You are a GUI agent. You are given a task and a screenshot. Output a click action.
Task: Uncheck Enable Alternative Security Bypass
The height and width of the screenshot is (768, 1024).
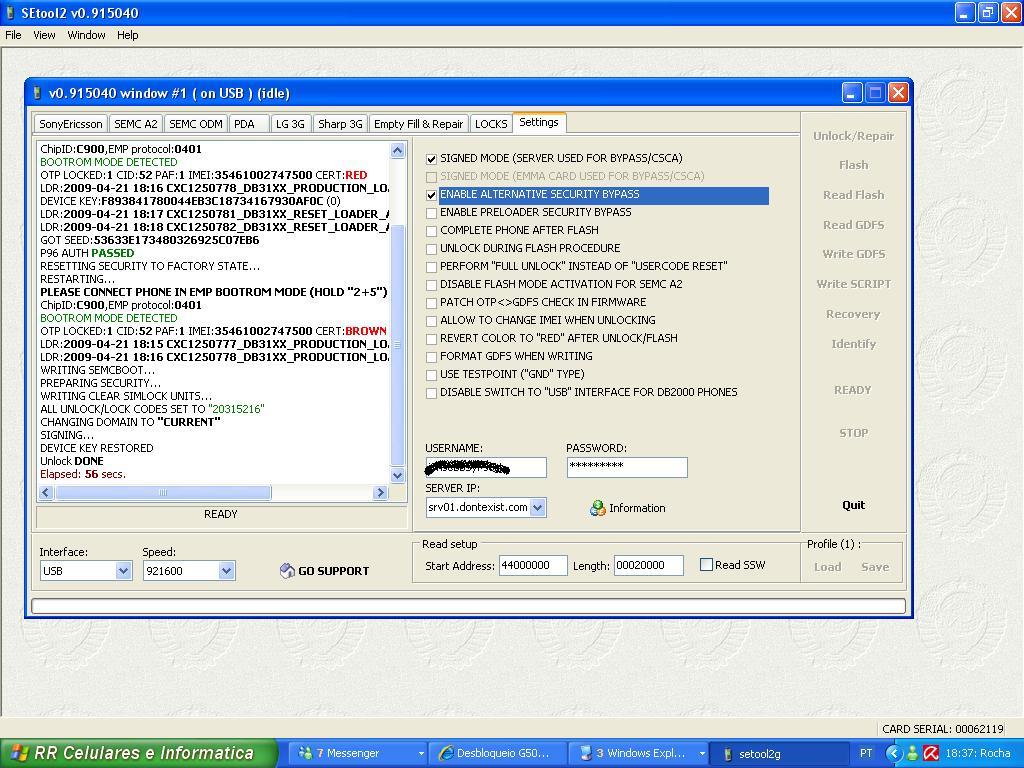coord(431,195)
